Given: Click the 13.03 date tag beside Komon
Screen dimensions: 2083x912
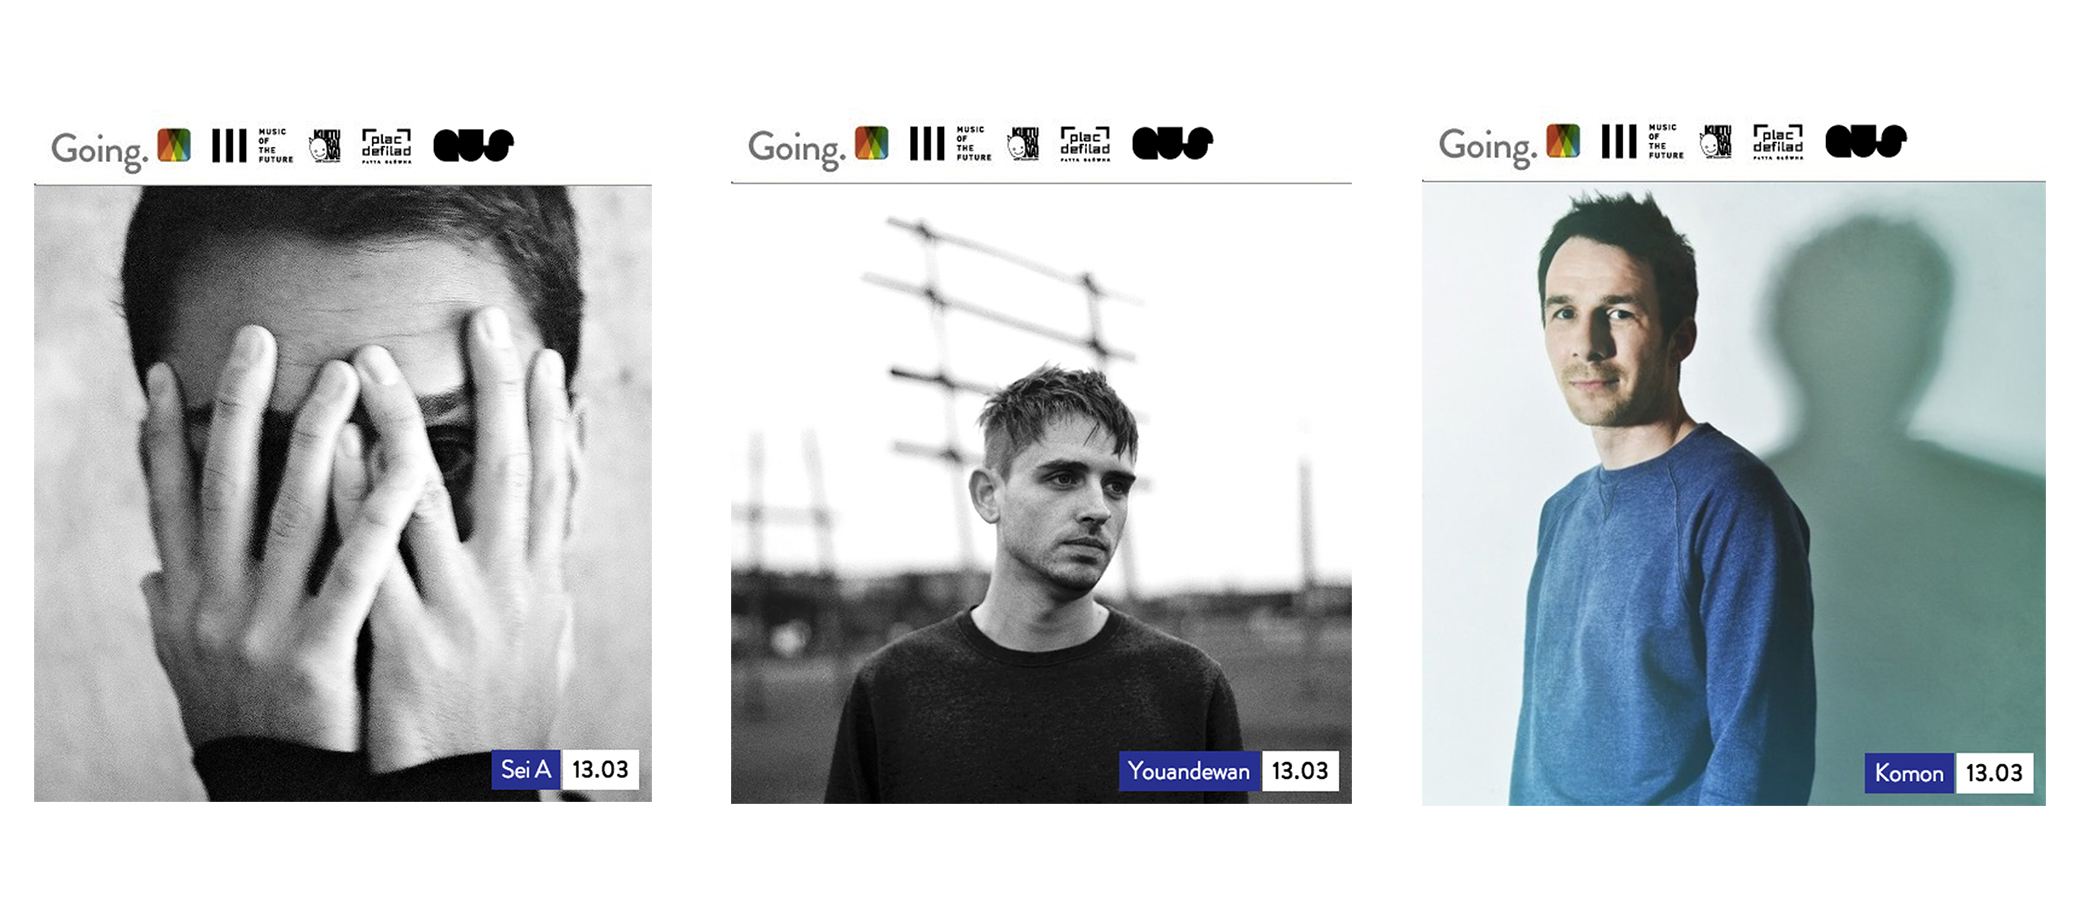Looking at the screenshot, I should tap(1994, 773).
